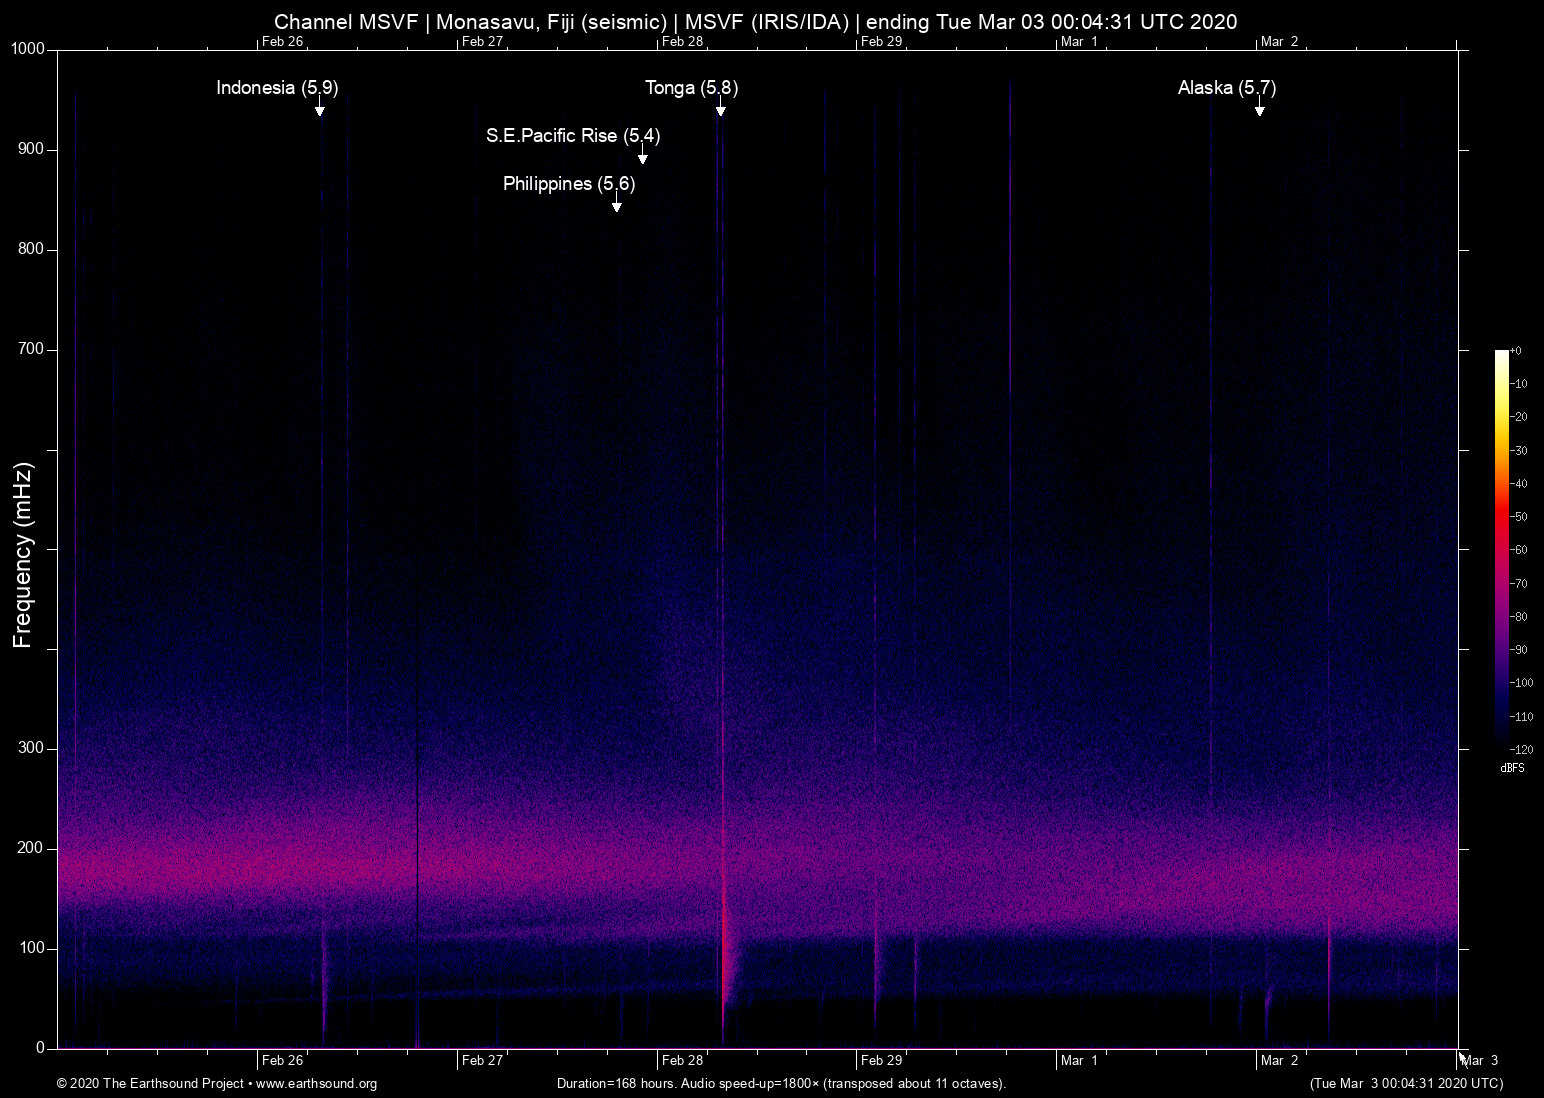This screenshot has width=1544, height=1098.
Task: Open the www.earthsound.org link in footer
Action: 317,1084
